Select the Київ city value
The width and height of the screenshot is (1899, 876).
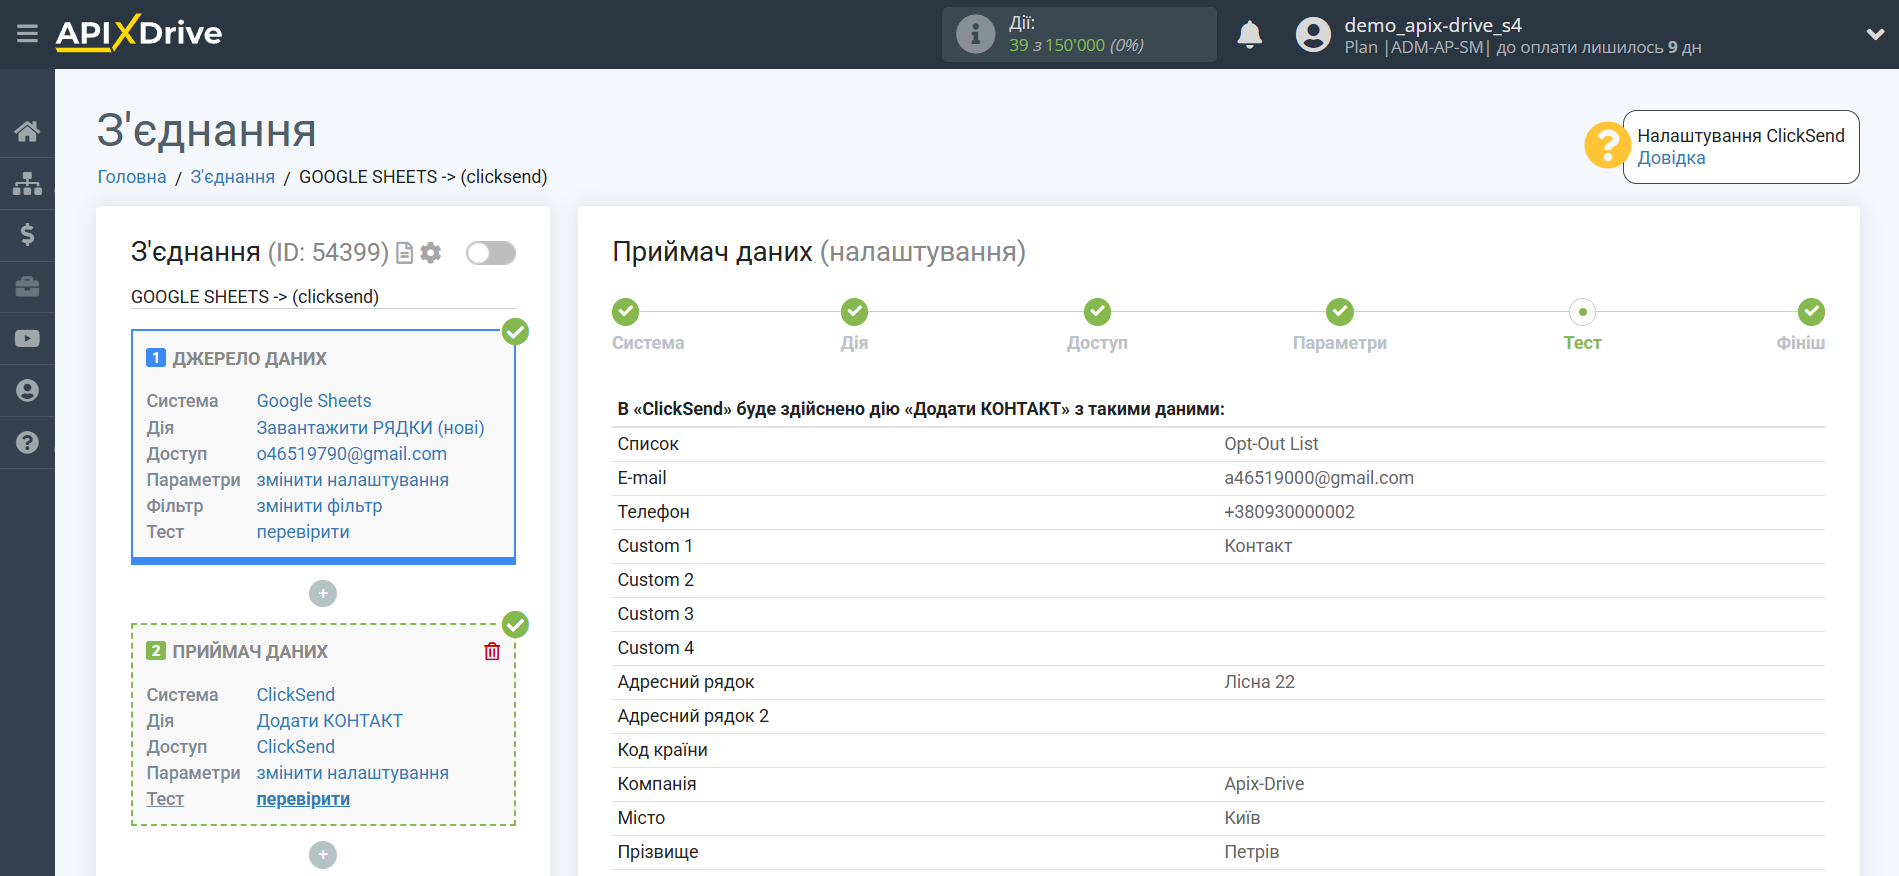point(1242,818)
